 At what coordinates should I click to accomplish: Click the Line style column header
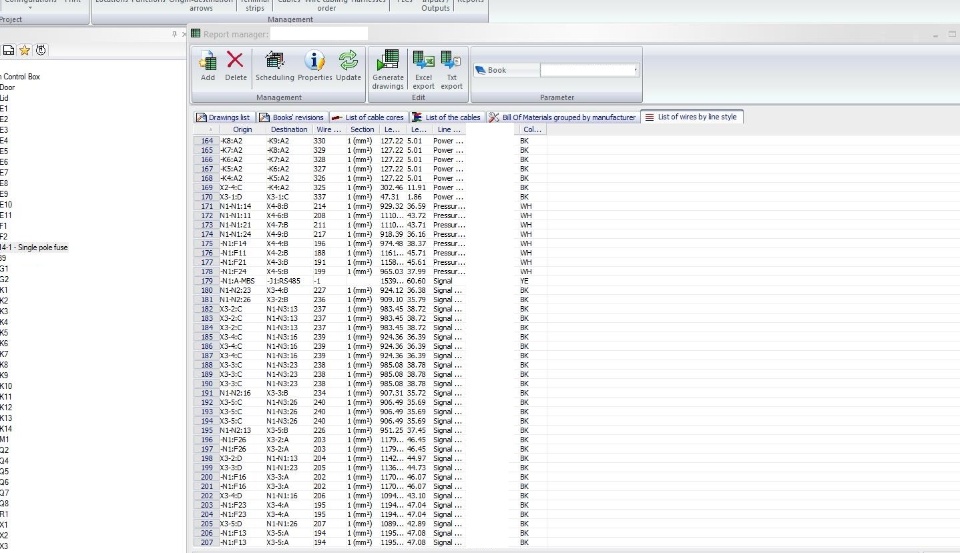tap(449, 129)
